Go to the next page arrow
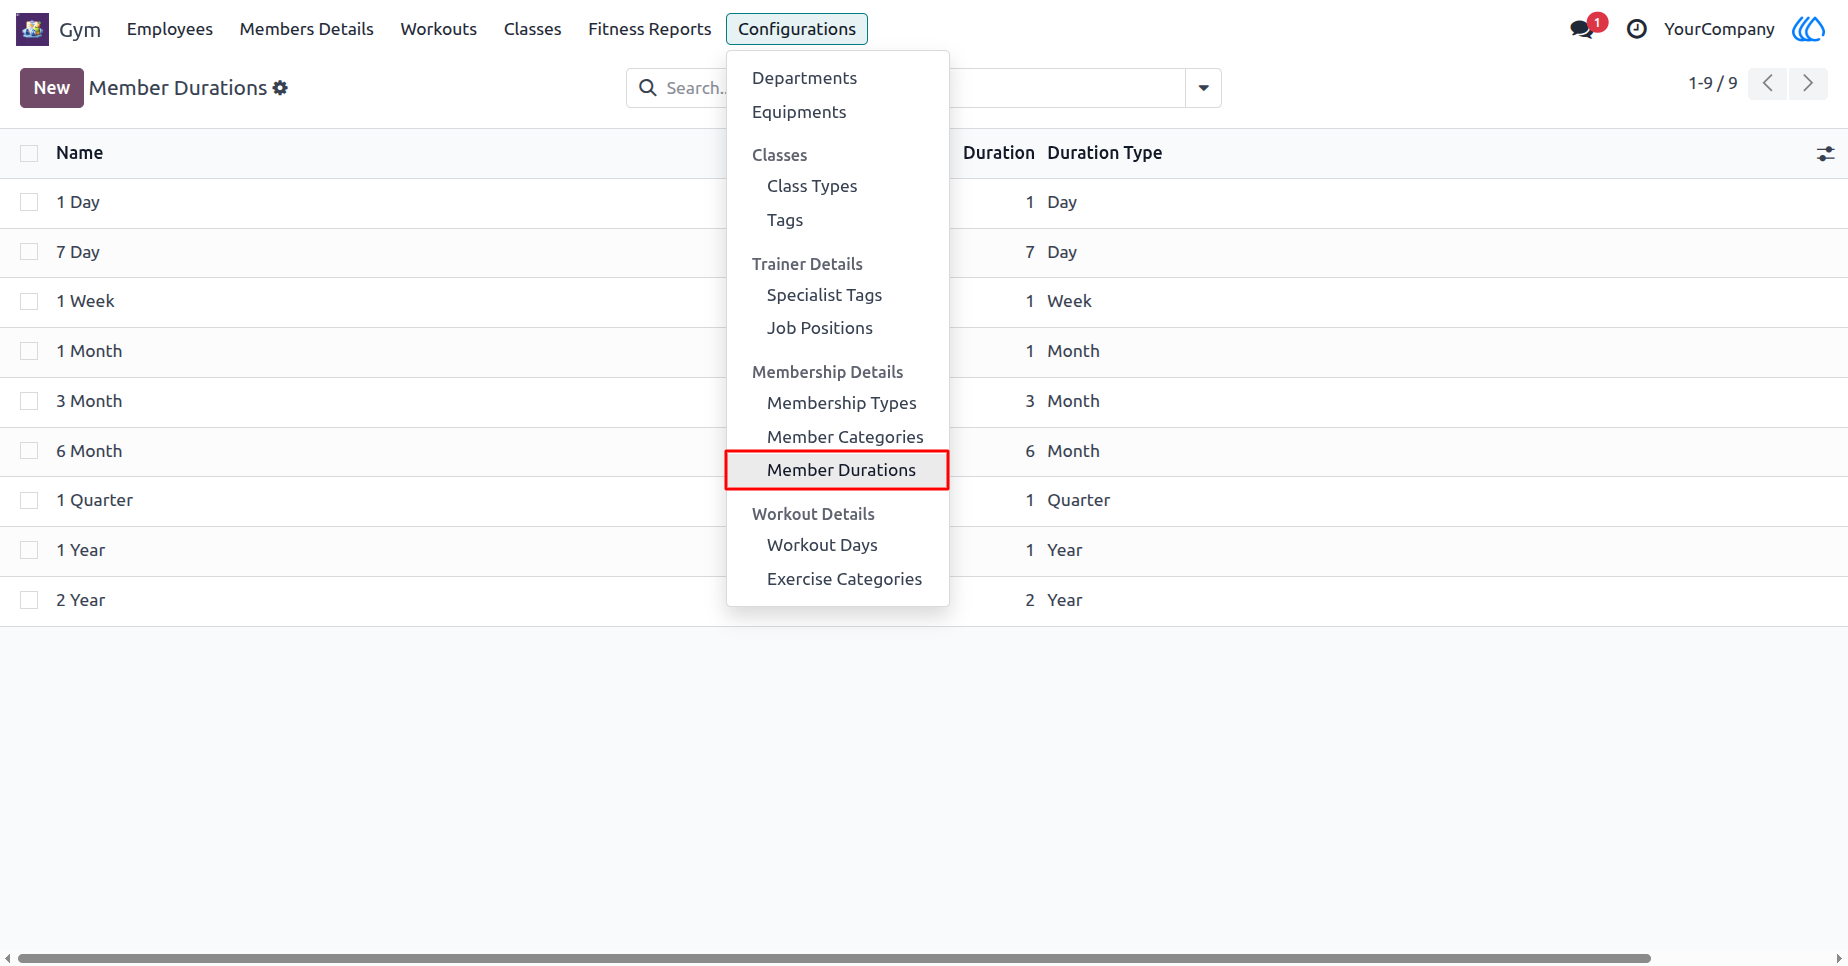Image resolution: width=1848 pixels, height=966 pixels. (x=1808, y=83)
